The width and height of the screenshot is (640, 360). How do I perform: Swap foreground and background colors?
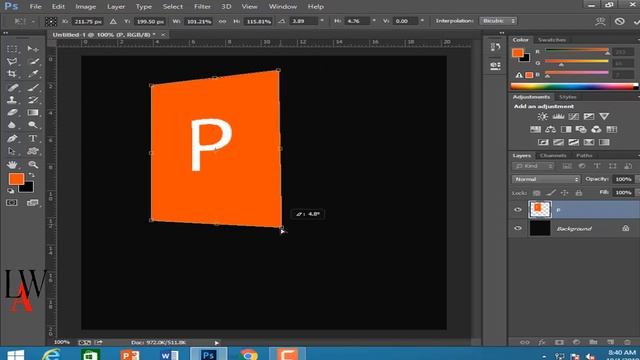coord(31,175)
